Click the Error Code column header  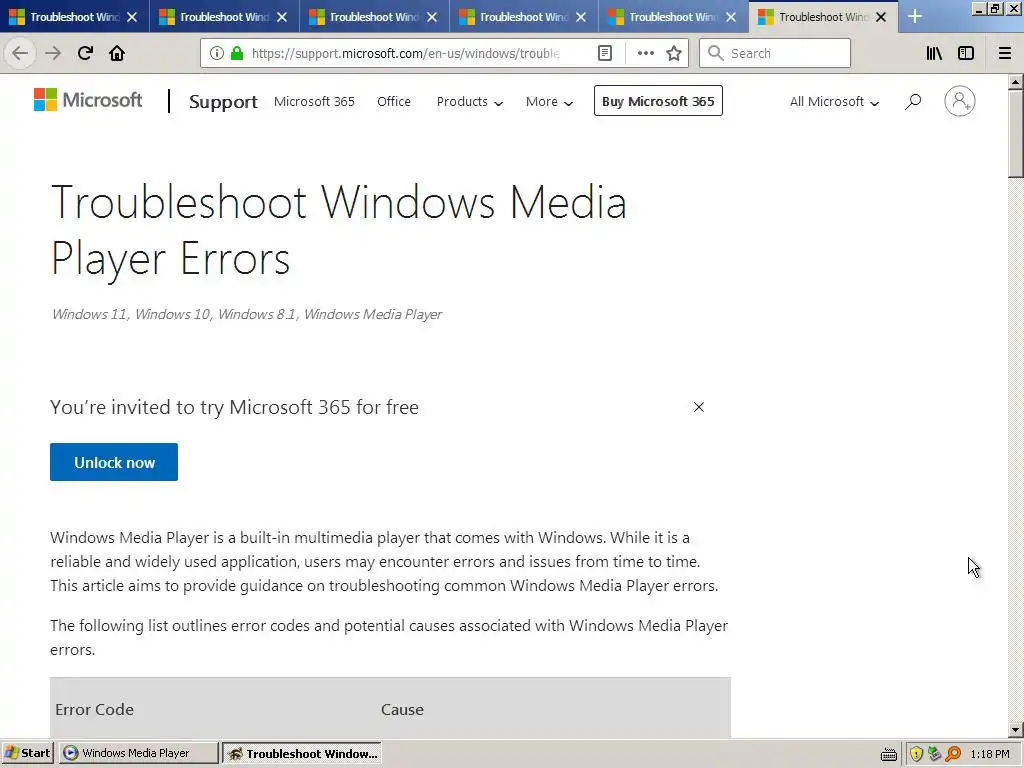tap(95, 709)
